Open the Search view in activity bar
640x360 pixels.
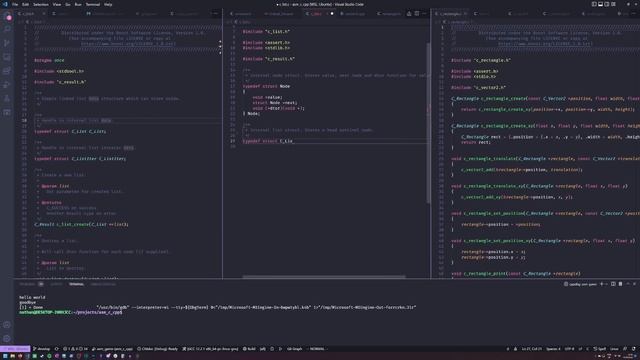pos(7,29)
